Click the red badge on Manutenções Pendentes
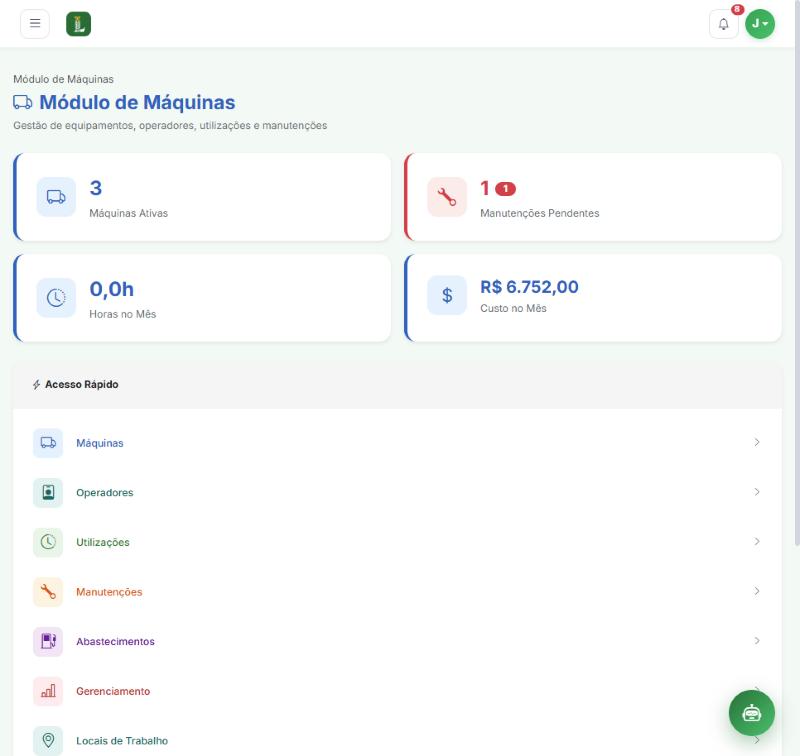Image resolution: width=800 pixels, height=756 pixels. [506, 189]
